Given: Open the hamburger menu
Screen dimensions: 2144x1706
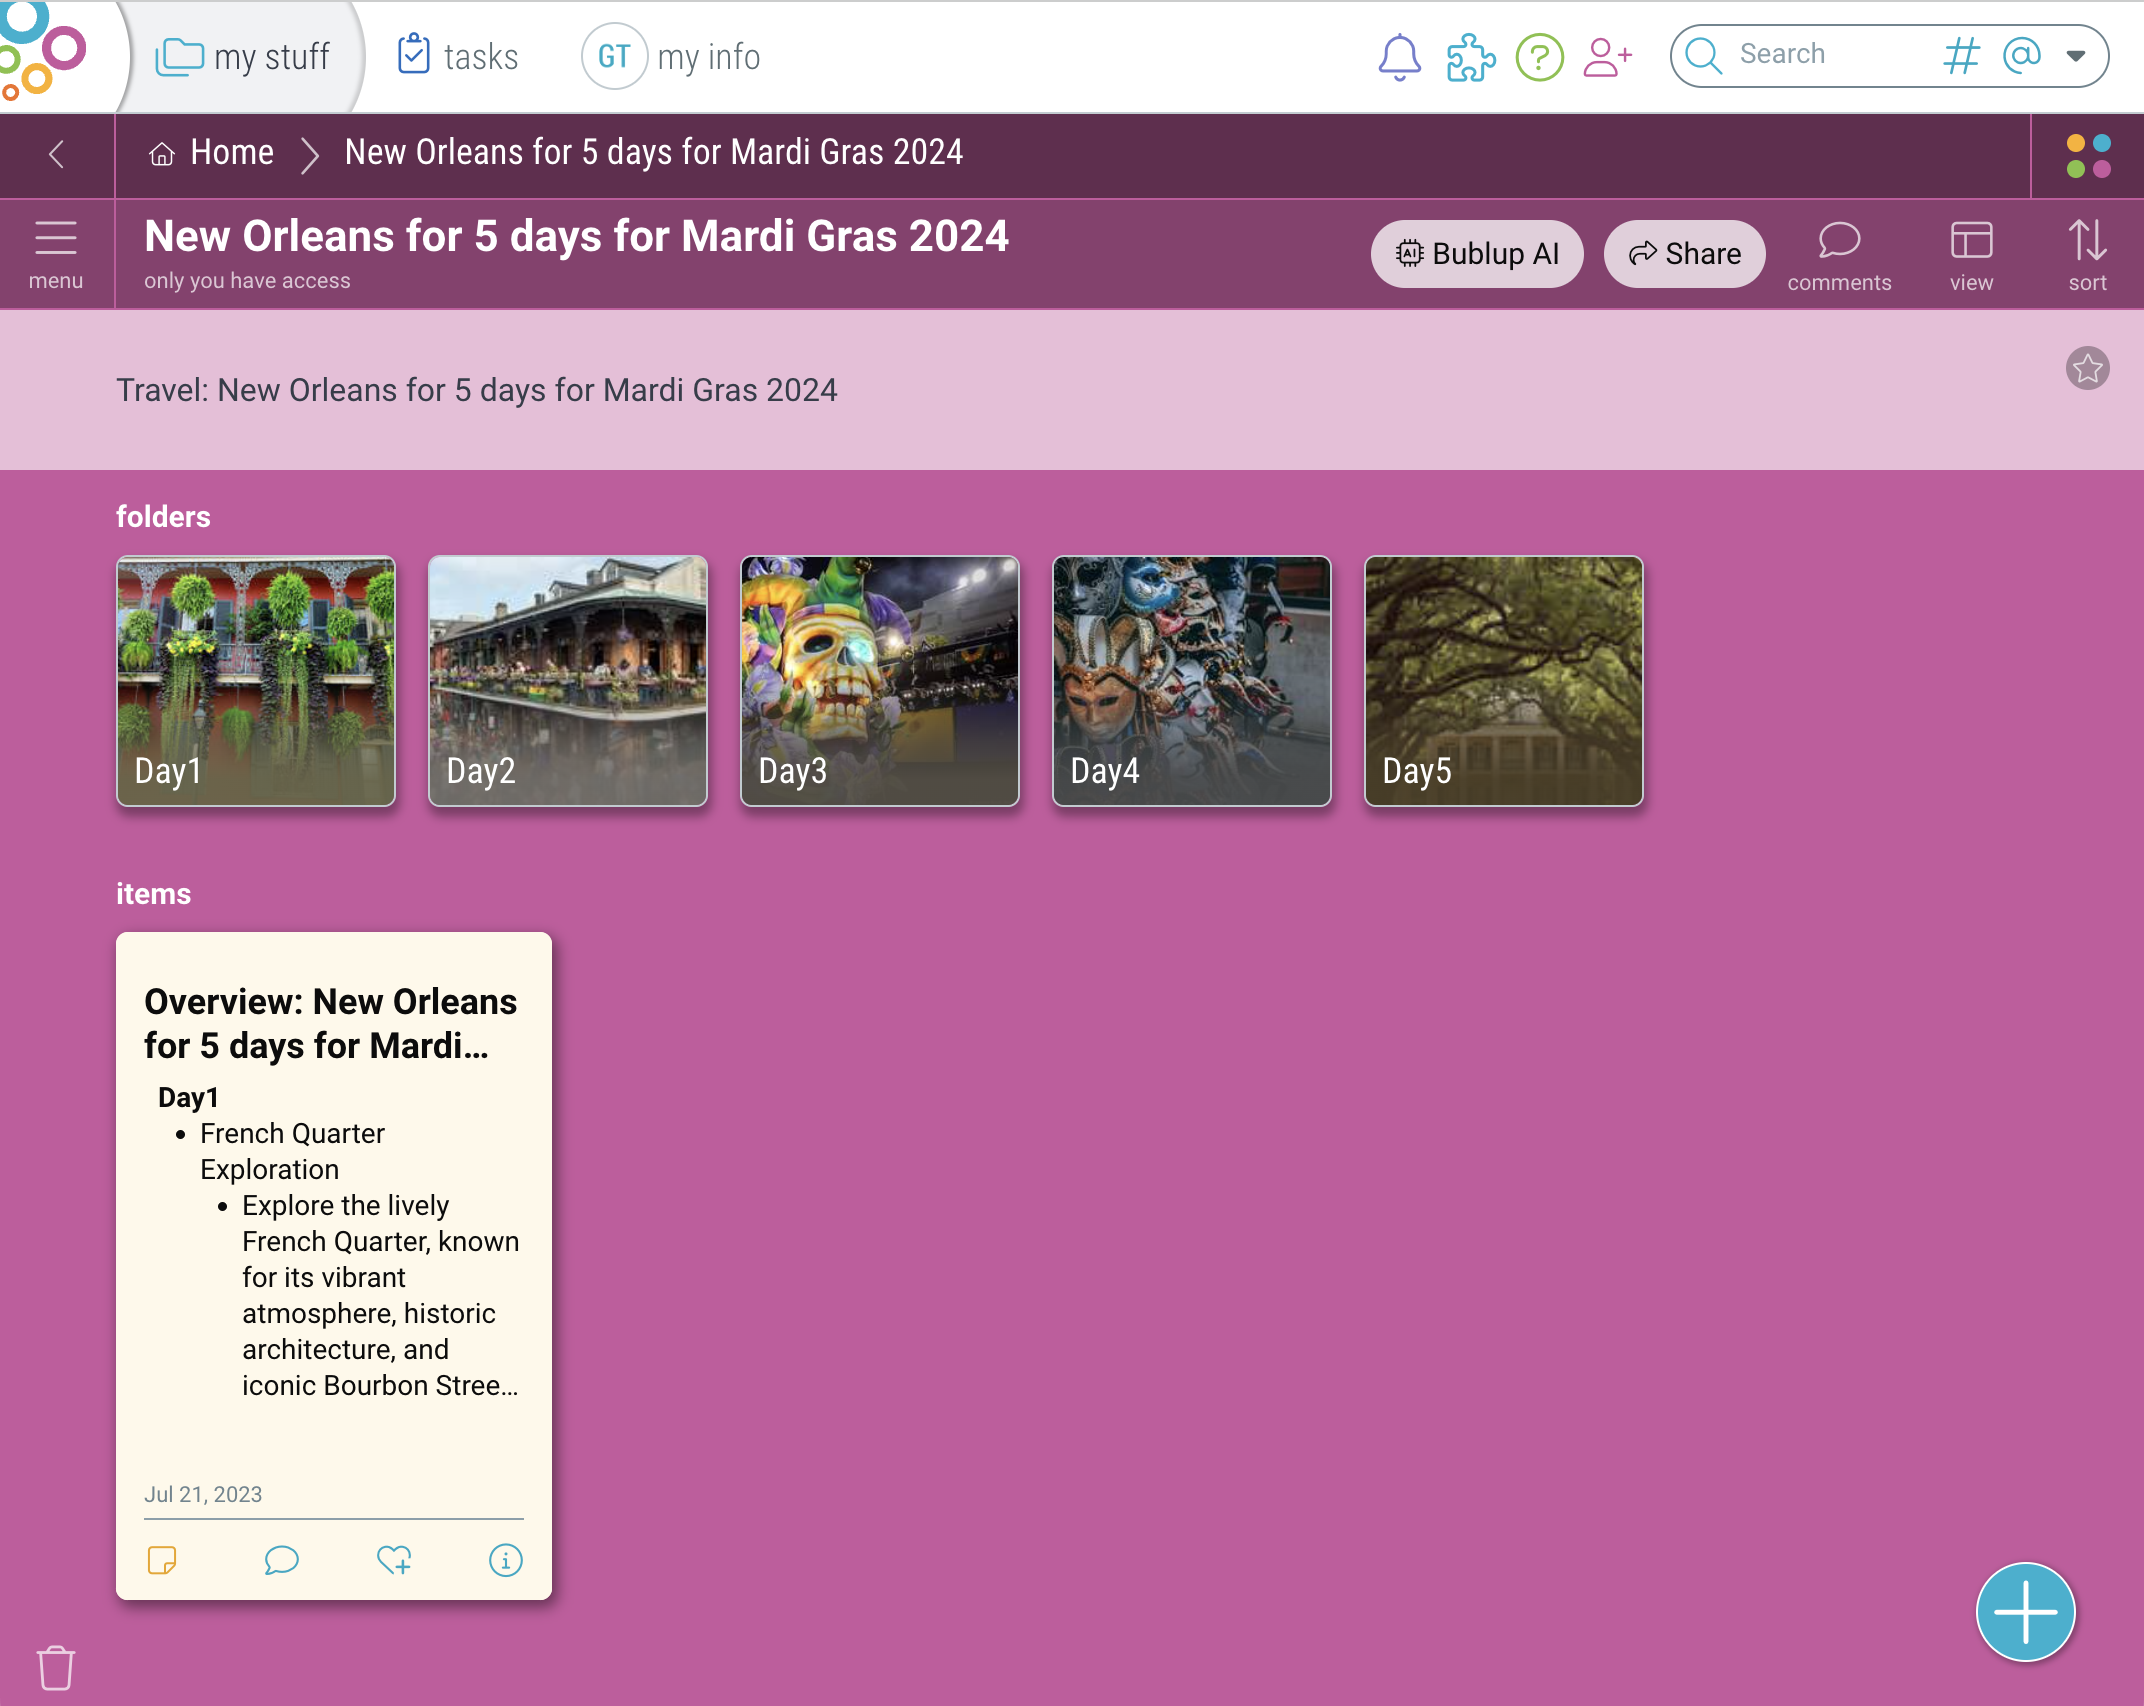Looking at the screenshot, I should click(x=56, y=254).
